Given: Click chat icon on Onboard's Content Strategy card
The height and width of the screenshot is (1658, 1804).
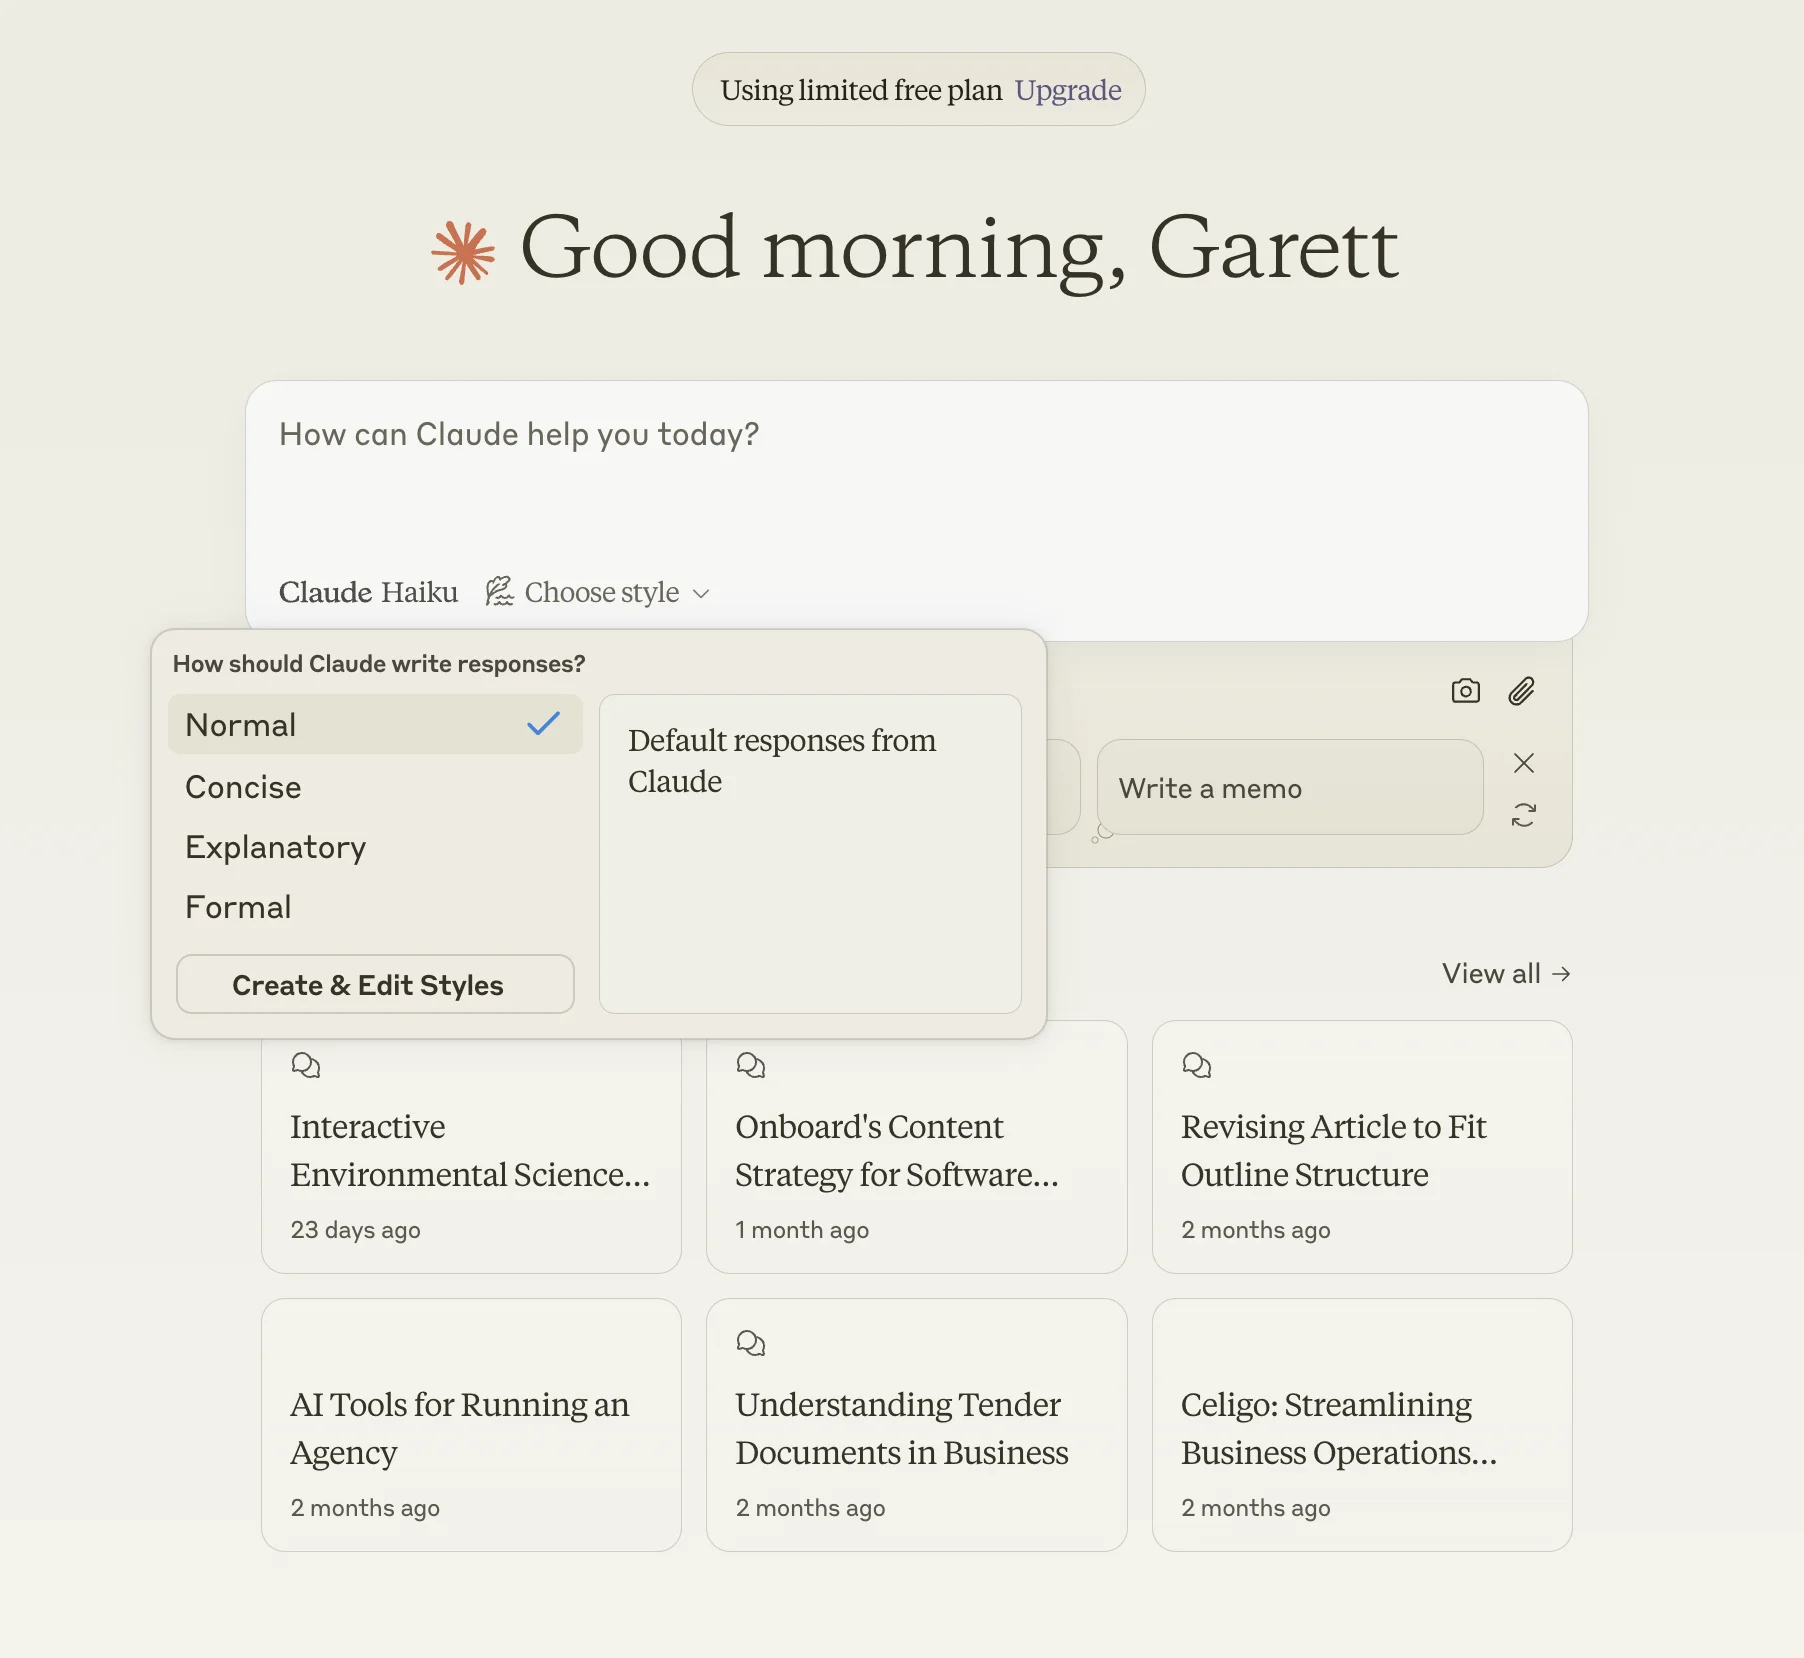Looking at the screenshot, I should (x=751, y=1065).
